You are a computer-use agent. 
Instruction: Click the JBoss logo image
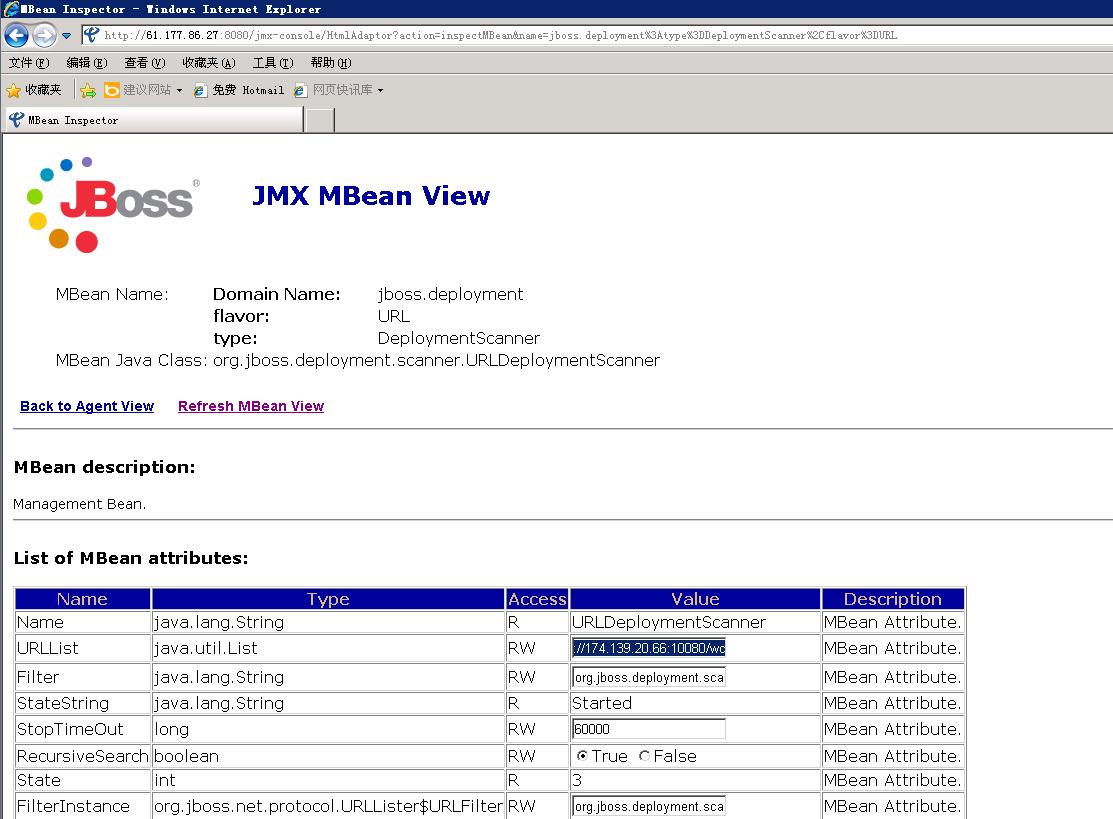[x=112, y=204]
